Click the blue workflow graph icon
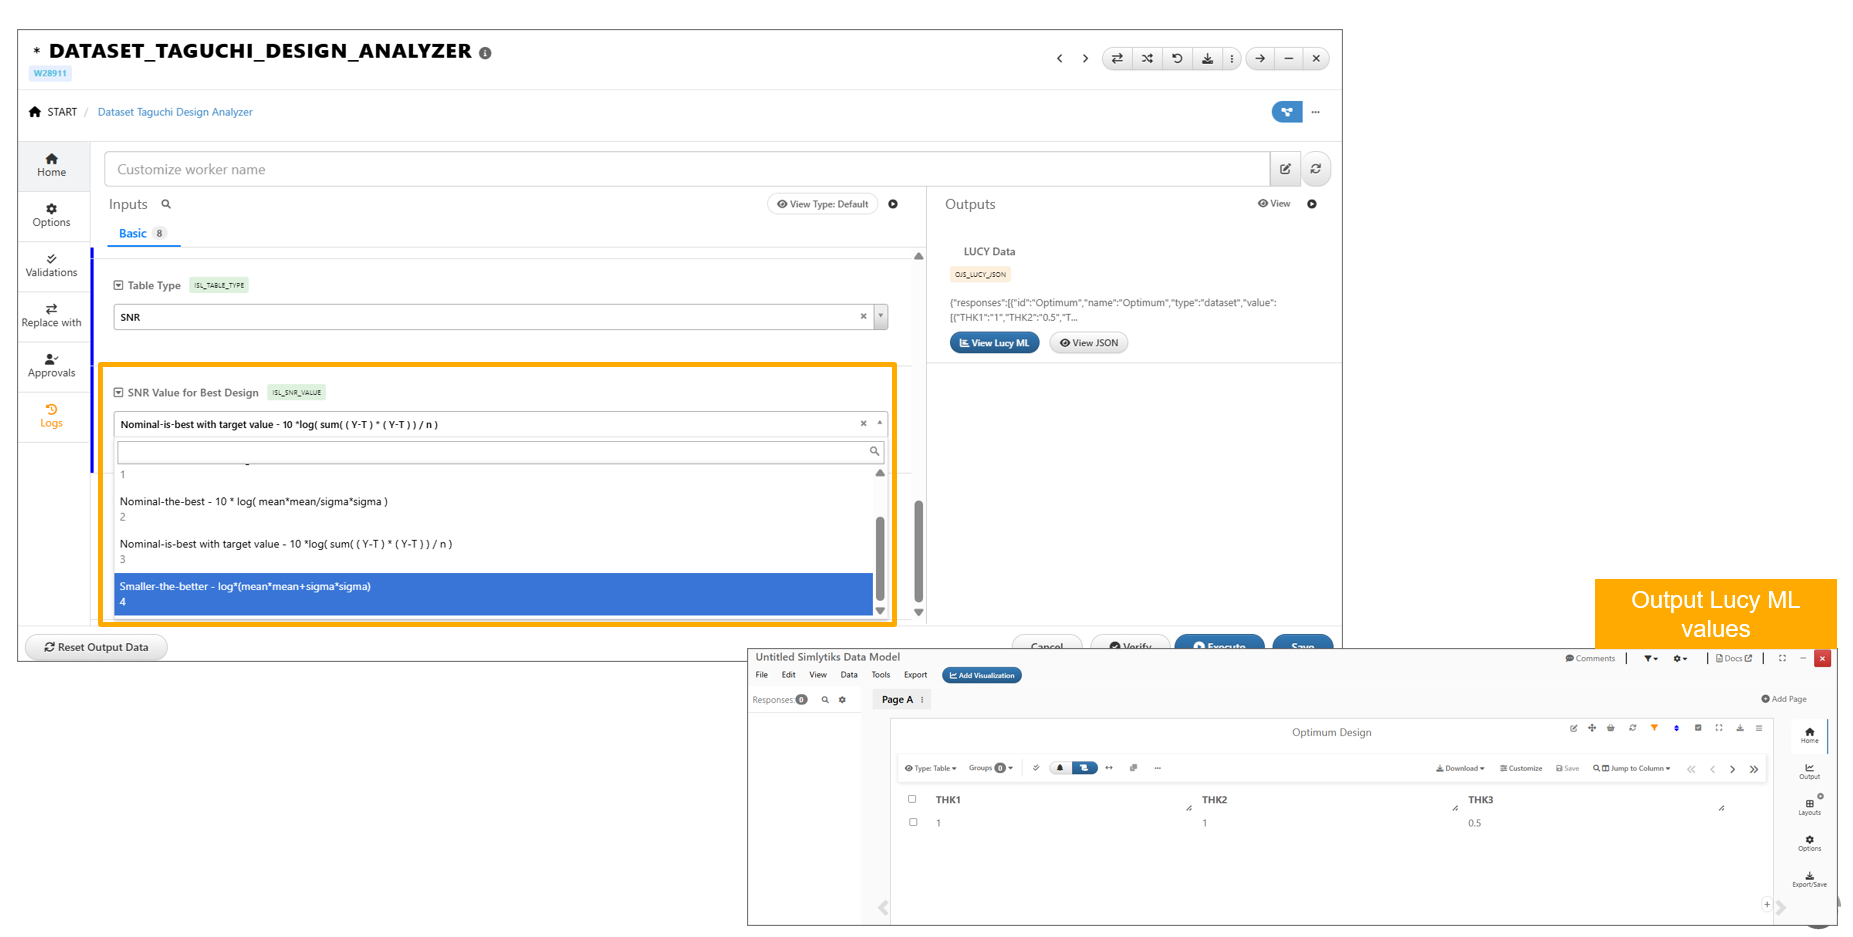Viewport: 1853px width, 937px height. pyautogui.click(x=1286, y=112)
